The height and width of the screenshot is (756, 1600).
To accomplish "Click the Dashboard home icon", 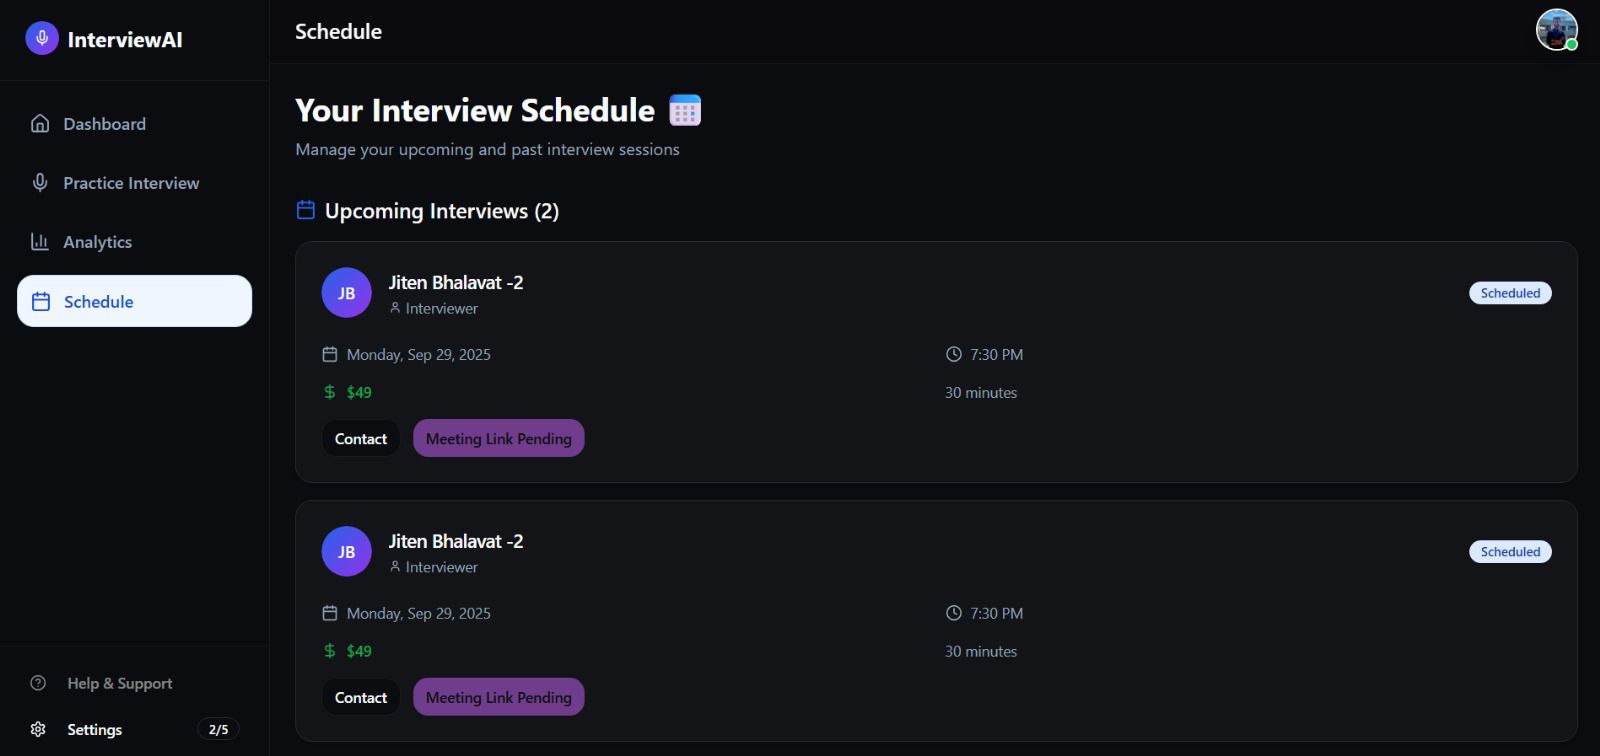I will [40, 123].
